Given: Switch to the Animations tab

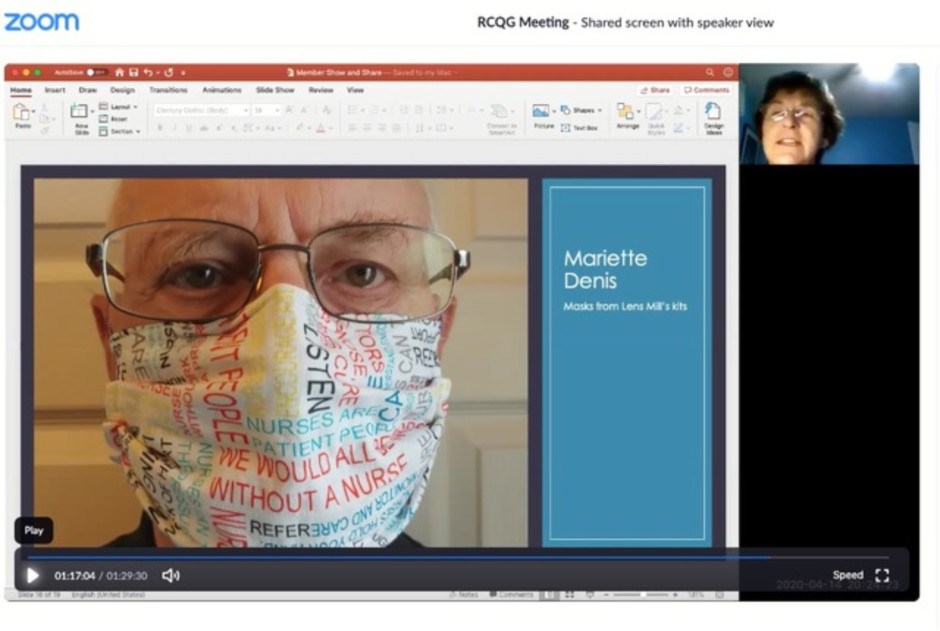Looking at the screenshot, I should [x=222, y=90].
